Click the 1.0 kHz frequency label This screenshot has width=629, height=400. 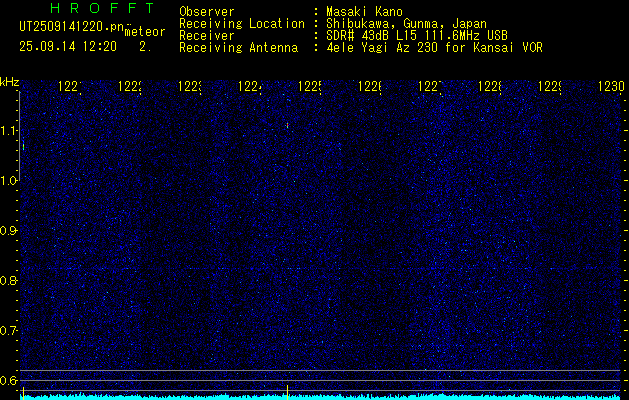coord(8,181)
